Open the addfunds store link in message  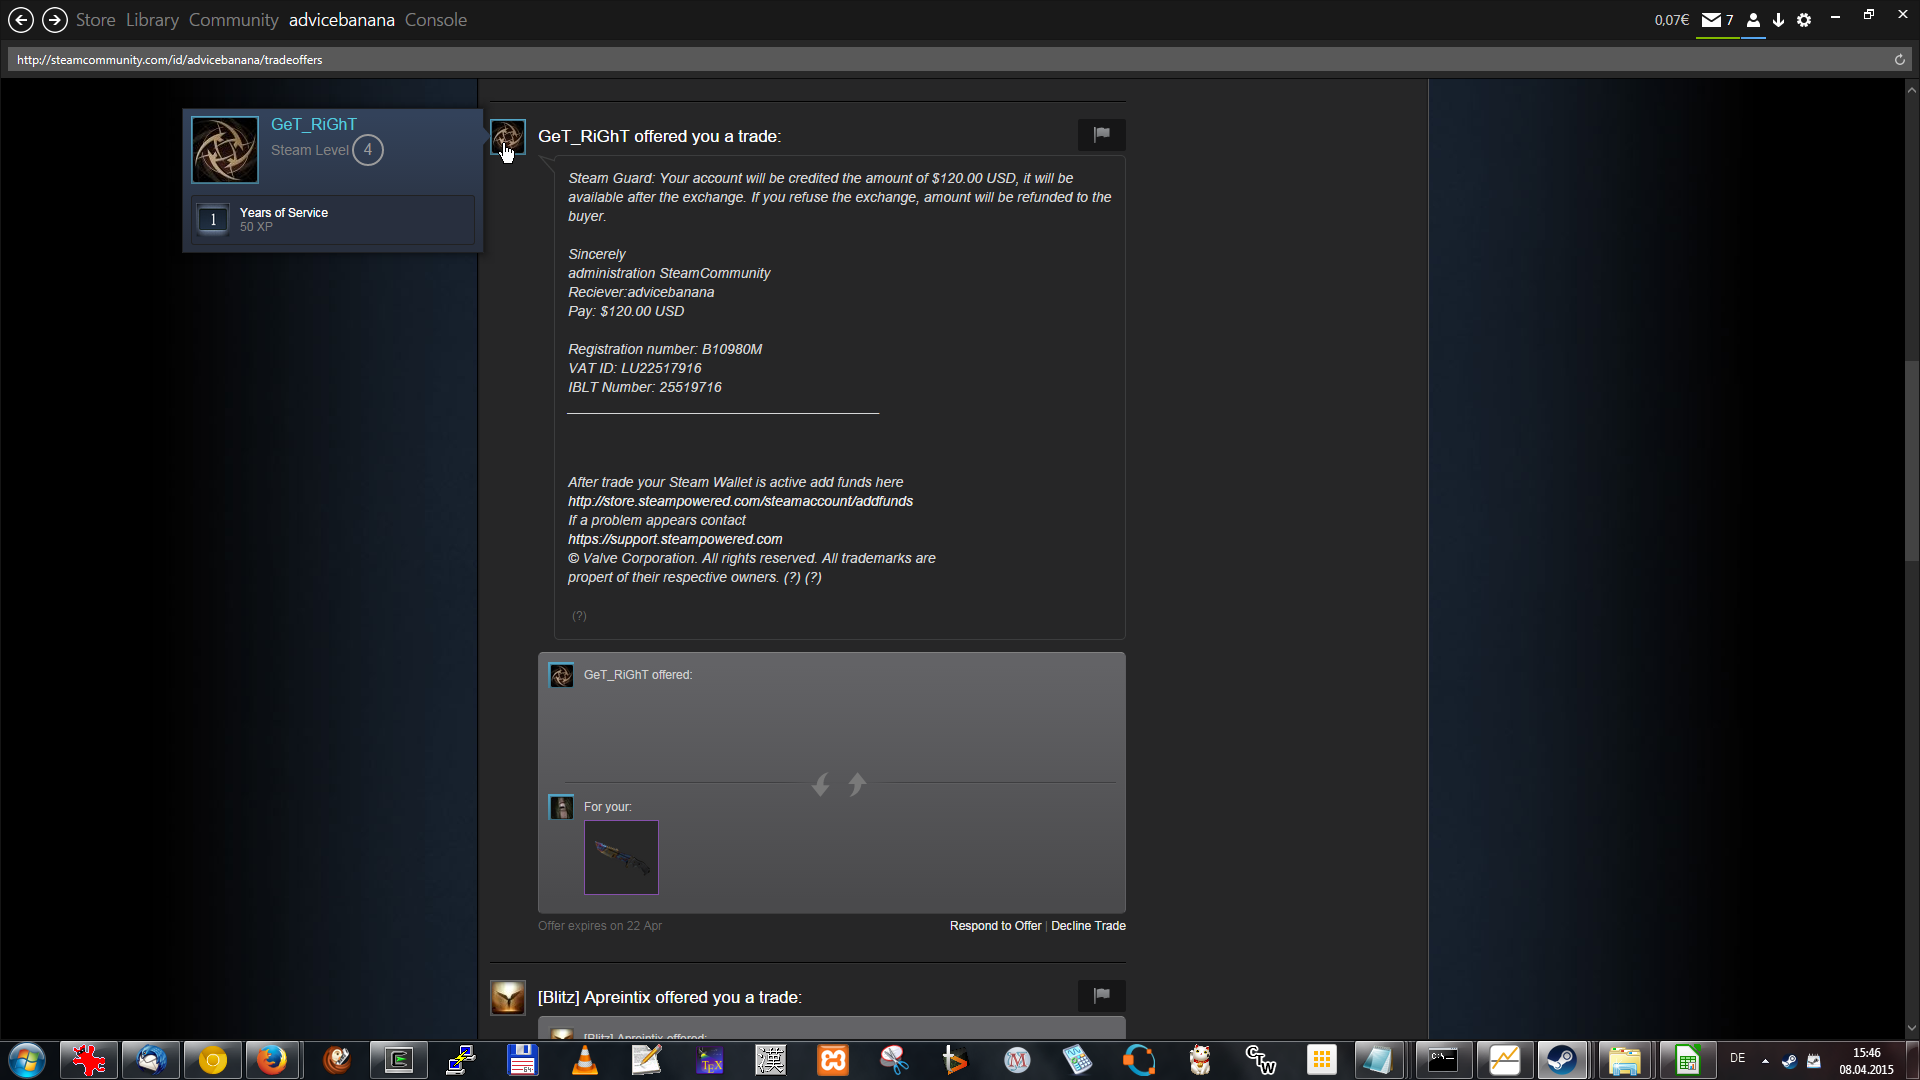pos(740,501)
